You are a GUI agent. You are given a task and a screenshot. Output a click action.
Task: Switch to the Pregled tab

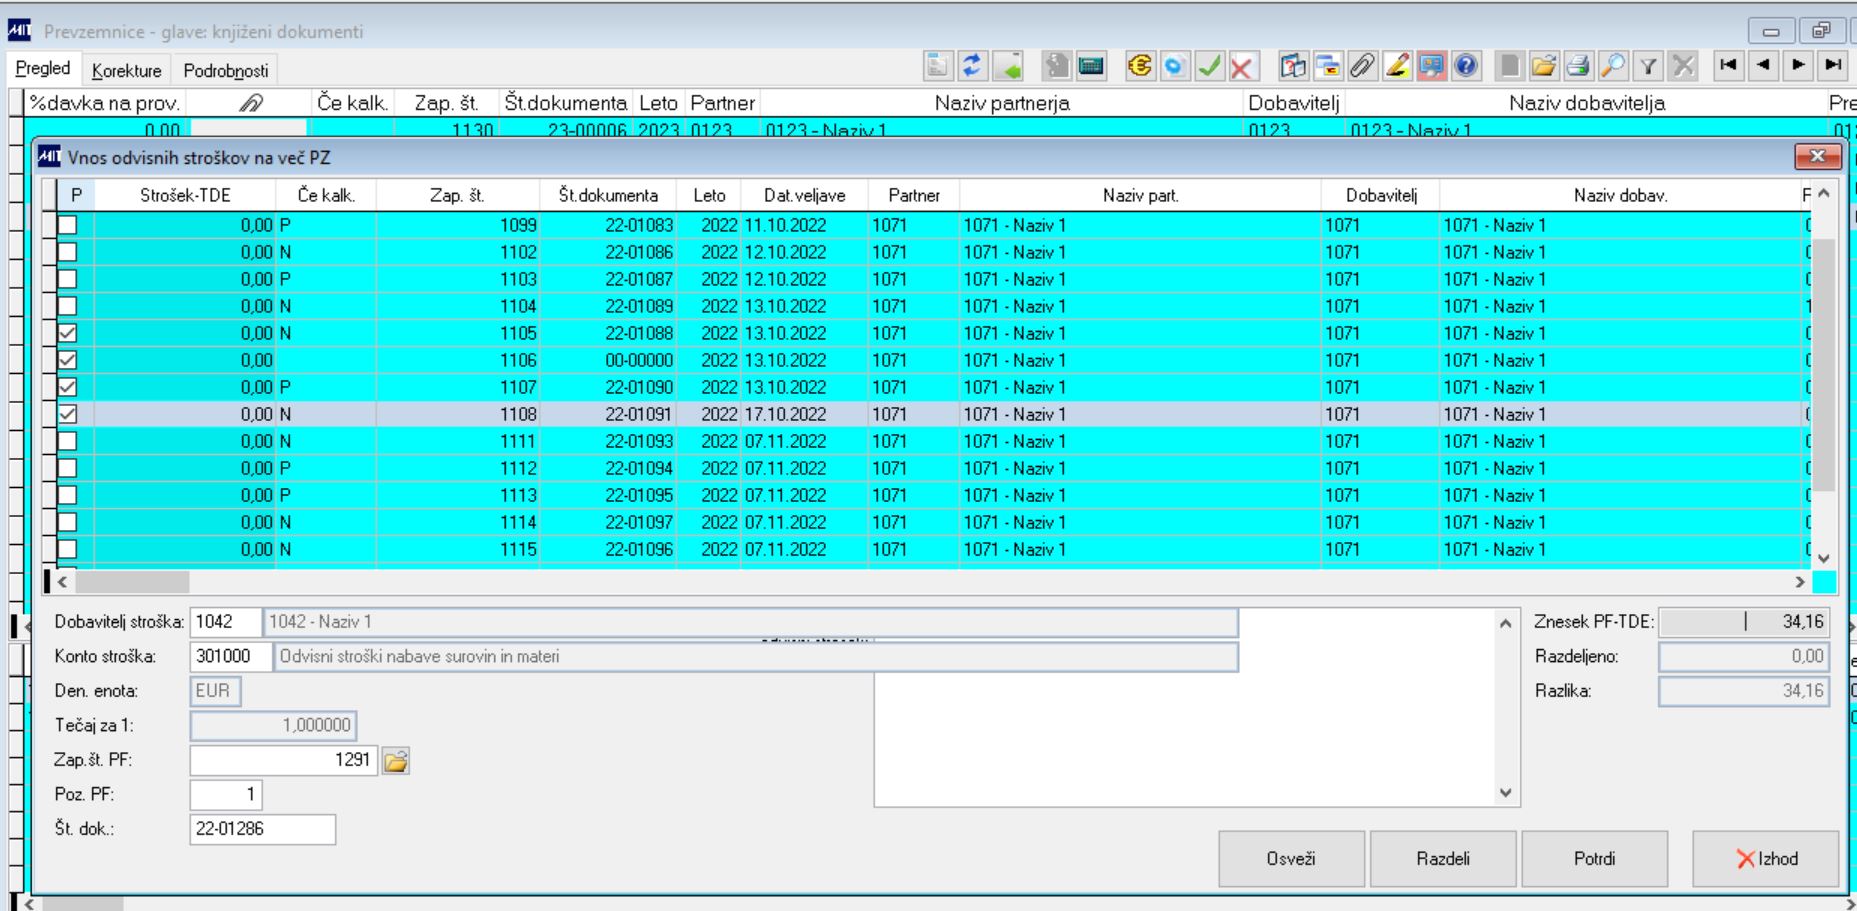point(43,69)
